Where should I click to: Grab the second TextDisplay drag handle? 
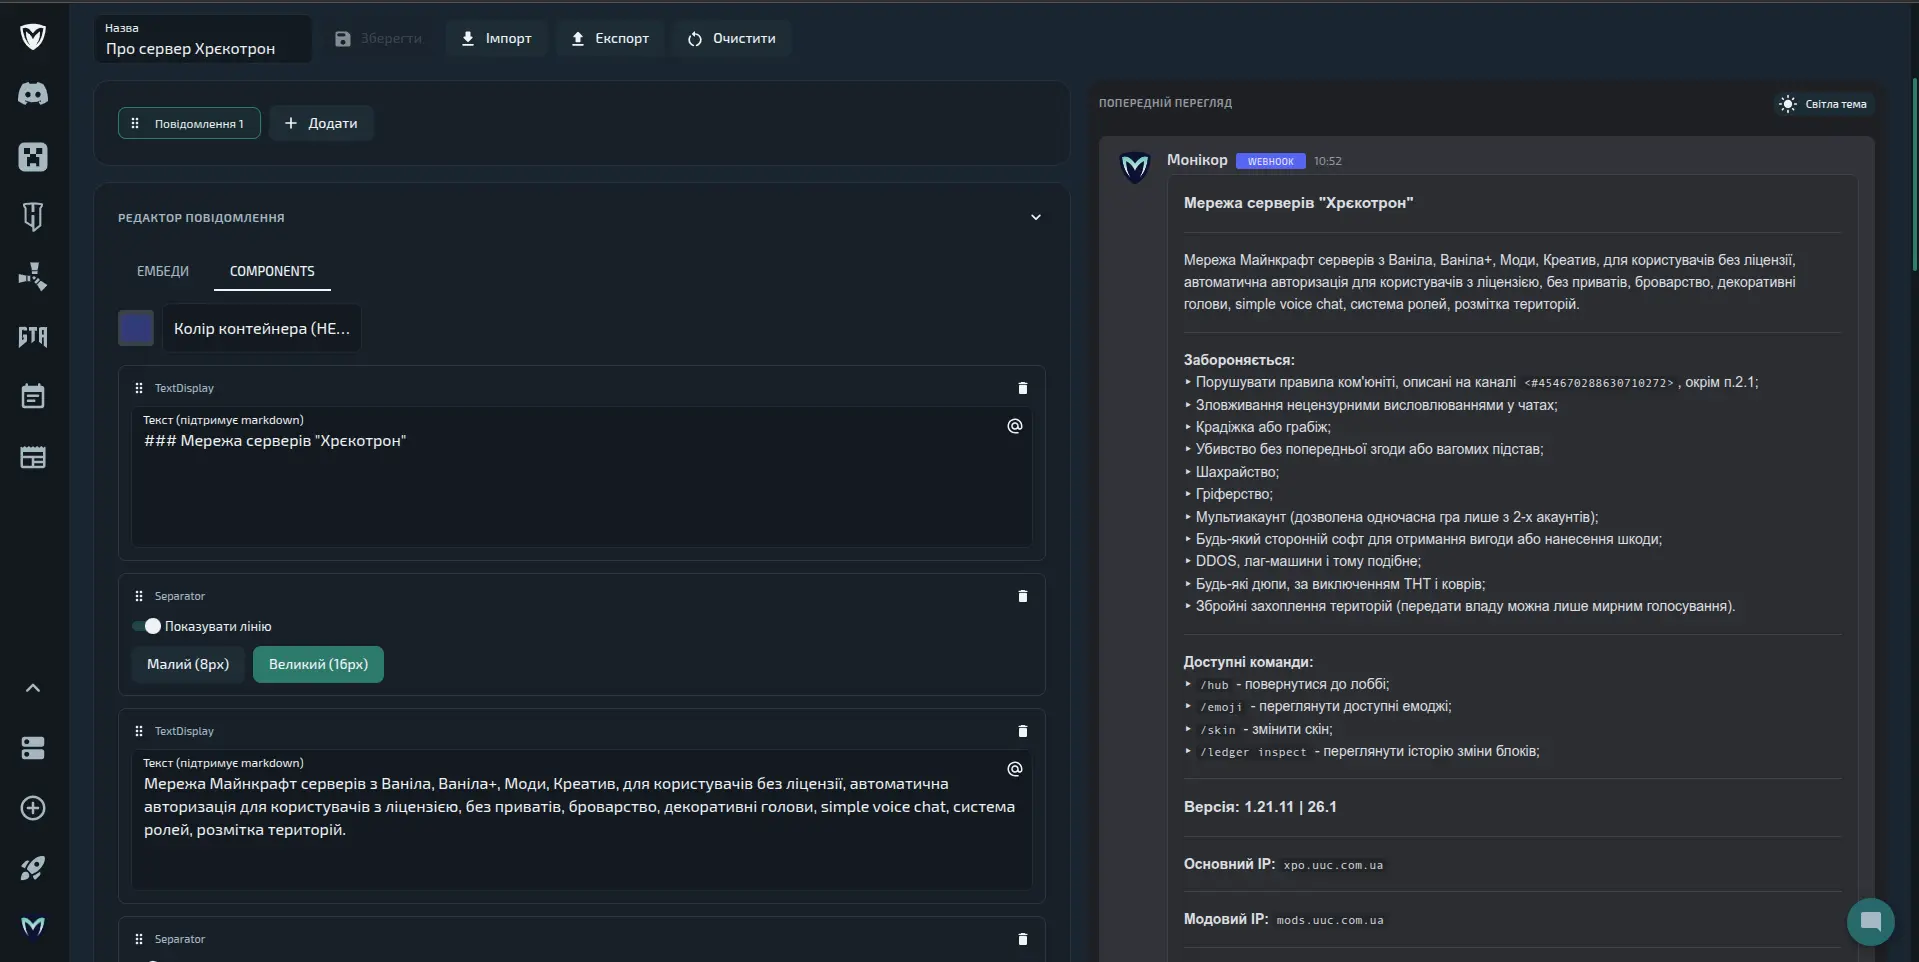coord(139,731)
